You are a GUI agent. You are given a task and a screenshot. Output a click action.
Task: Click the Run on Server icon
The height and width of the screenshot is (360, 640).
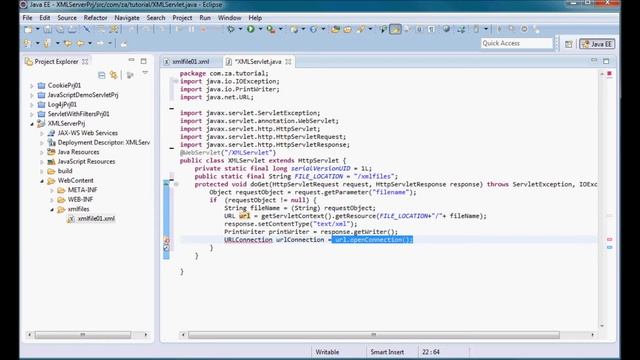click(270, 29)
